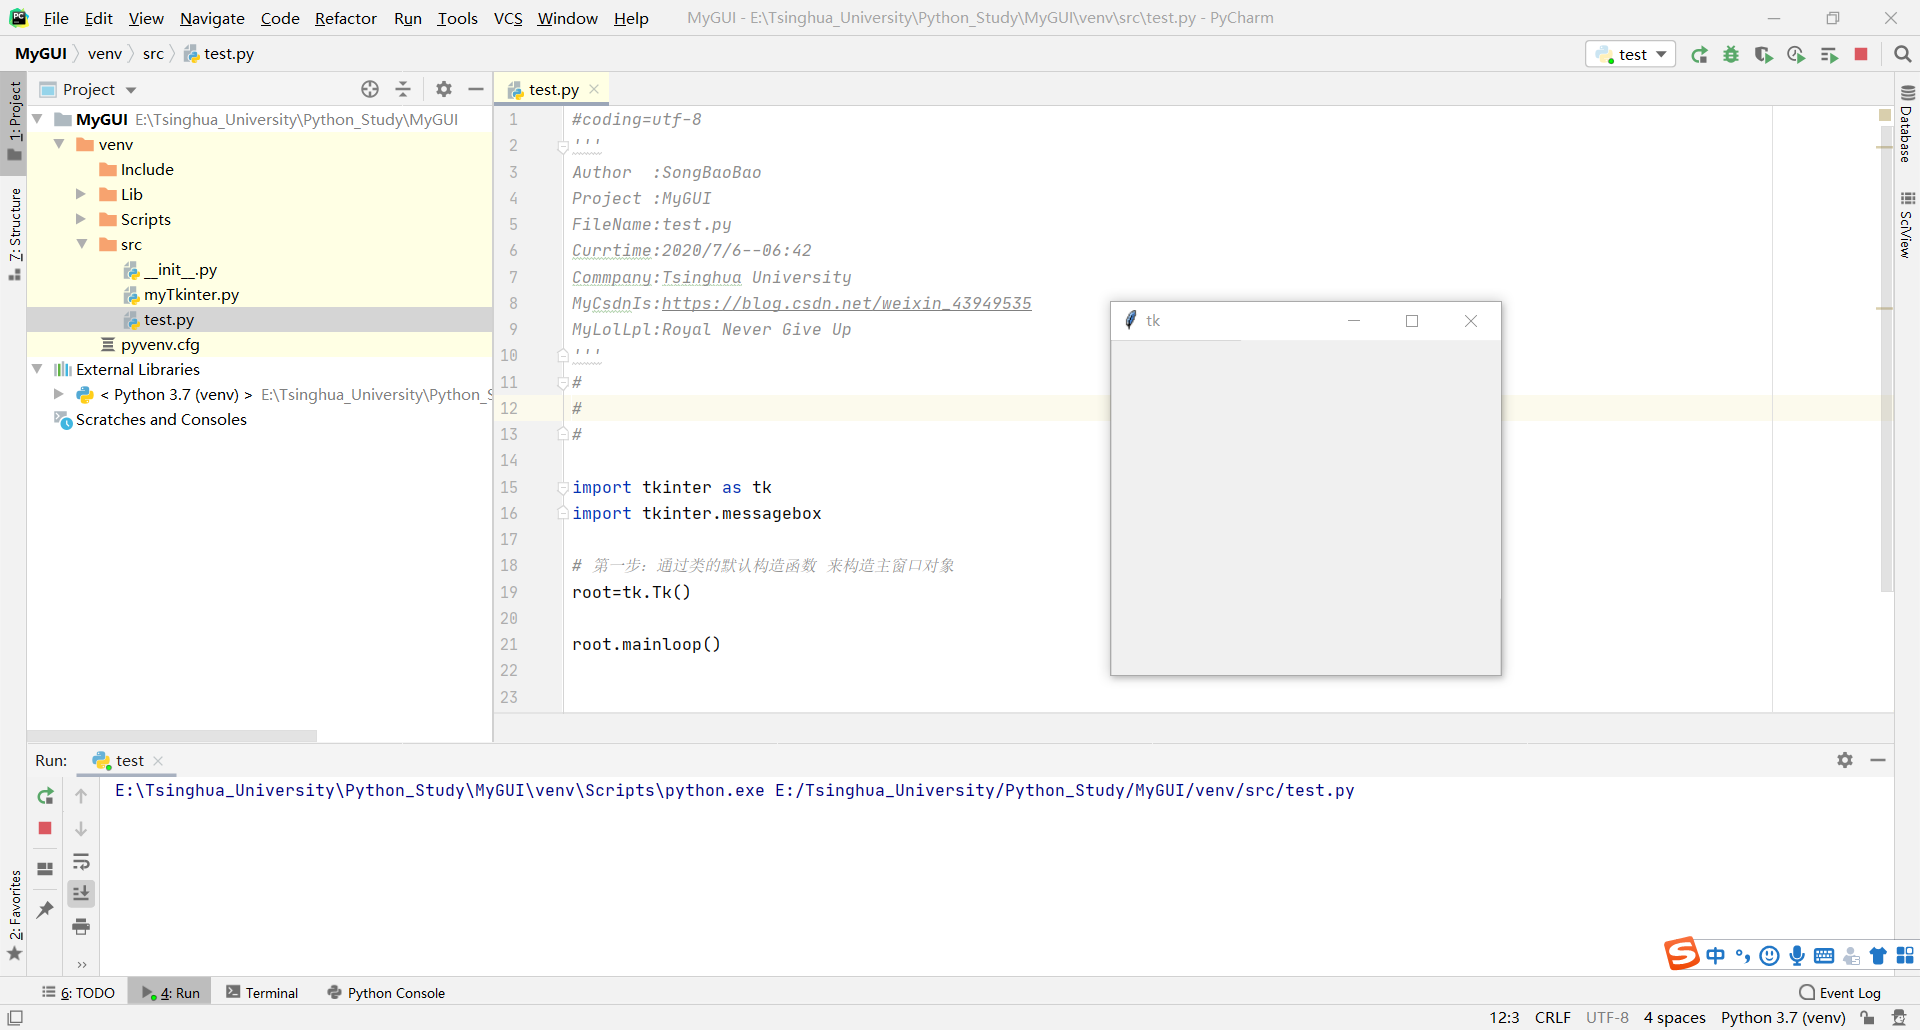Open the Refactor menu

345,18
